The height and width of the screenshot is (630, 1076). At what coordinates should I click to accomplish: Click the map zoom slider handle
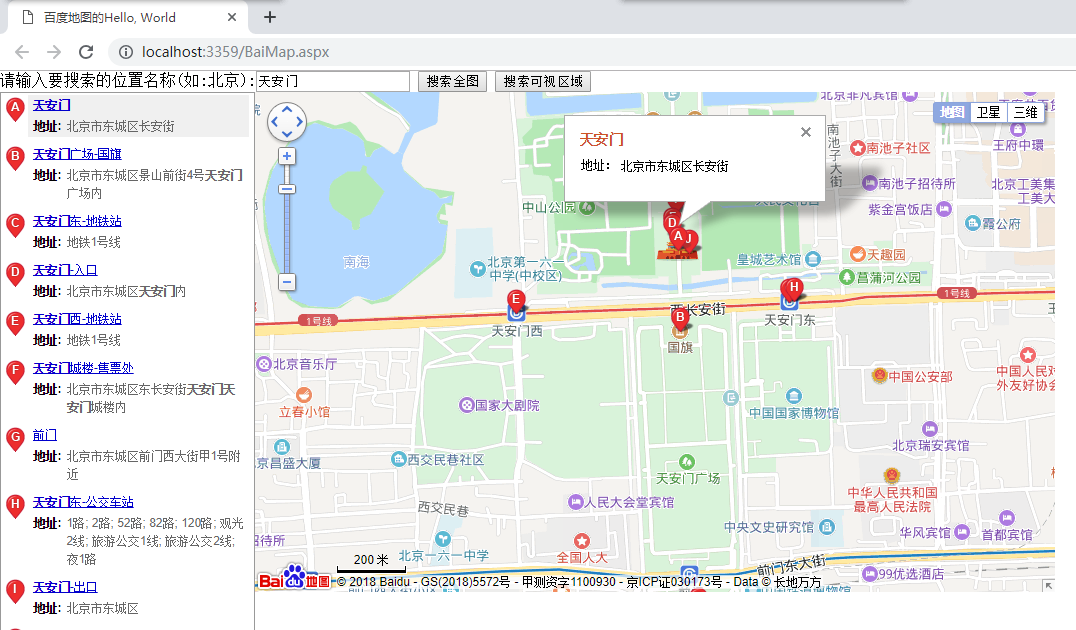tap(287, 189)
